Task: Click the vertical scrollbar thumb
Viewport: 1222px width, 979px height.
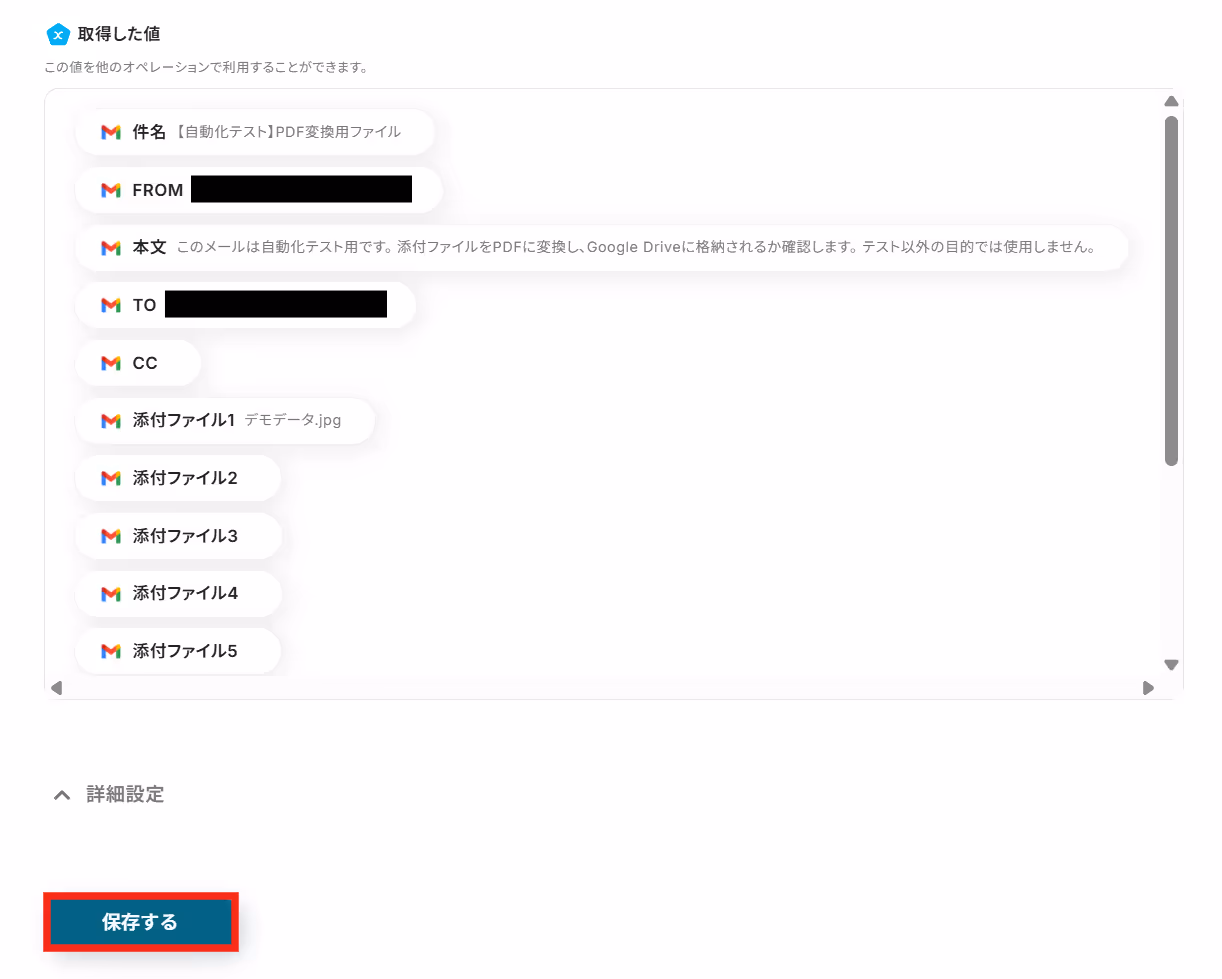Action: [x=1172, y=291]
